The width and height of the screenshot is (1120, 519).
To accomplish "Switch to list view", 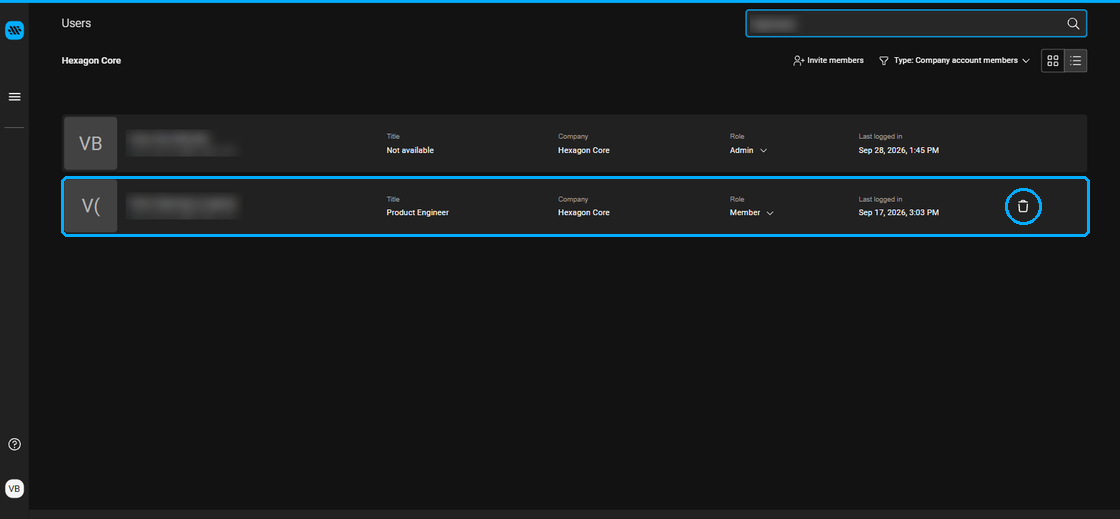I will tap(1076, 61).
